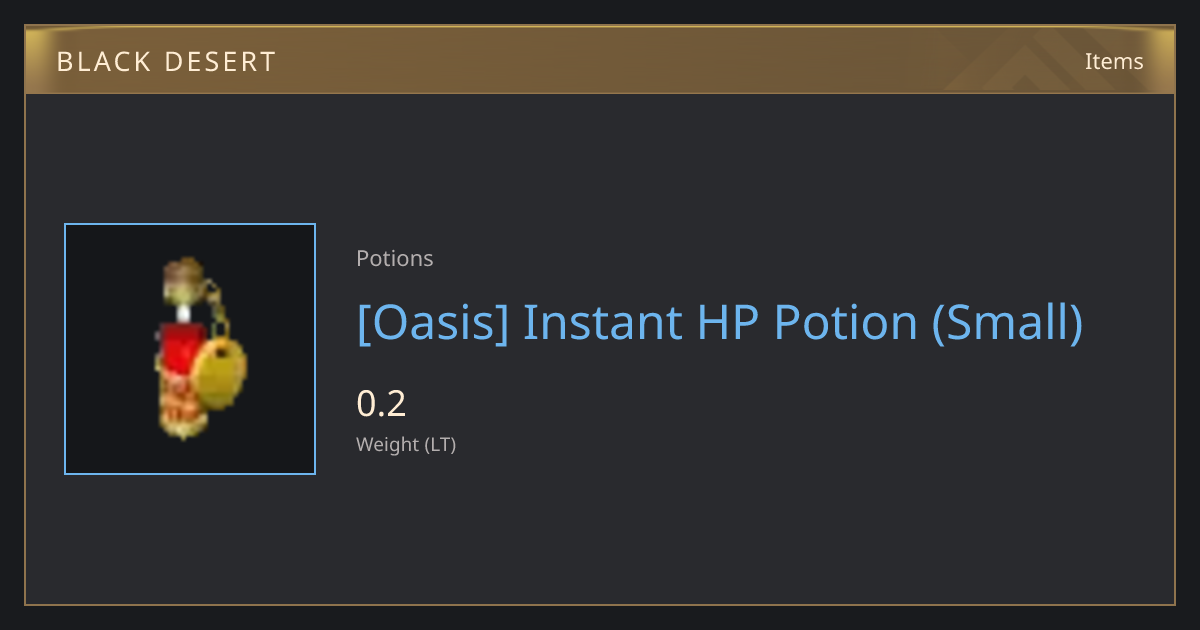Screen dimensions: 1200x630
Task: Click the Weight (LT) label
Action: tap(406, 445)
